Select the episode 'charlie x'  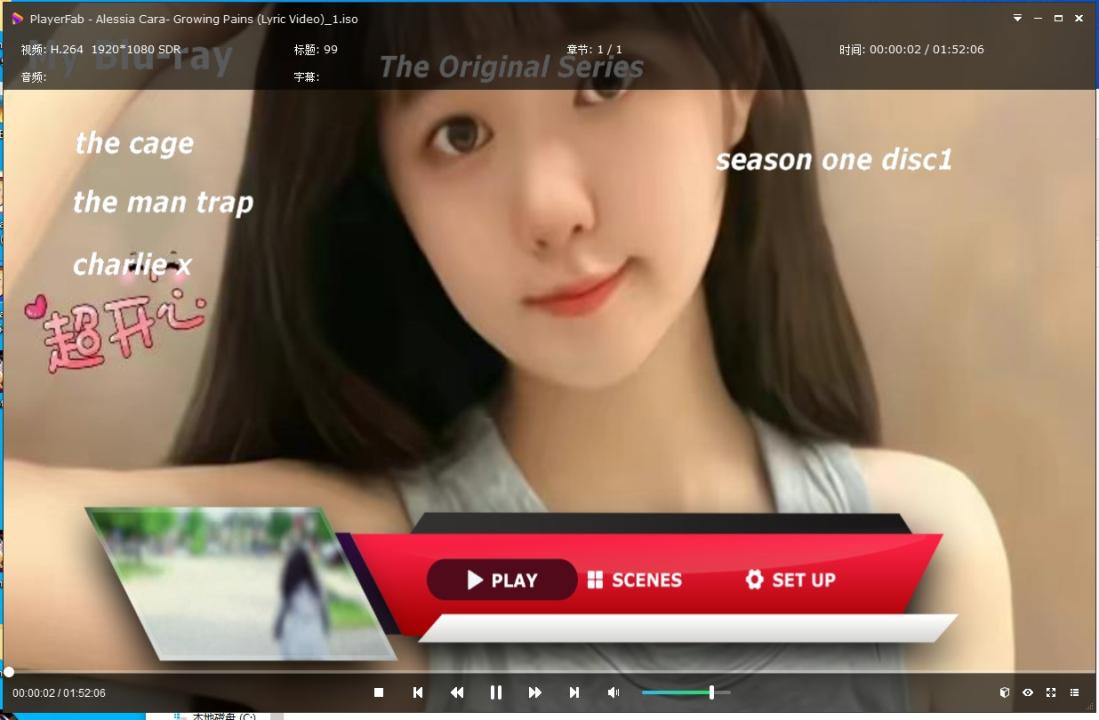132,265
